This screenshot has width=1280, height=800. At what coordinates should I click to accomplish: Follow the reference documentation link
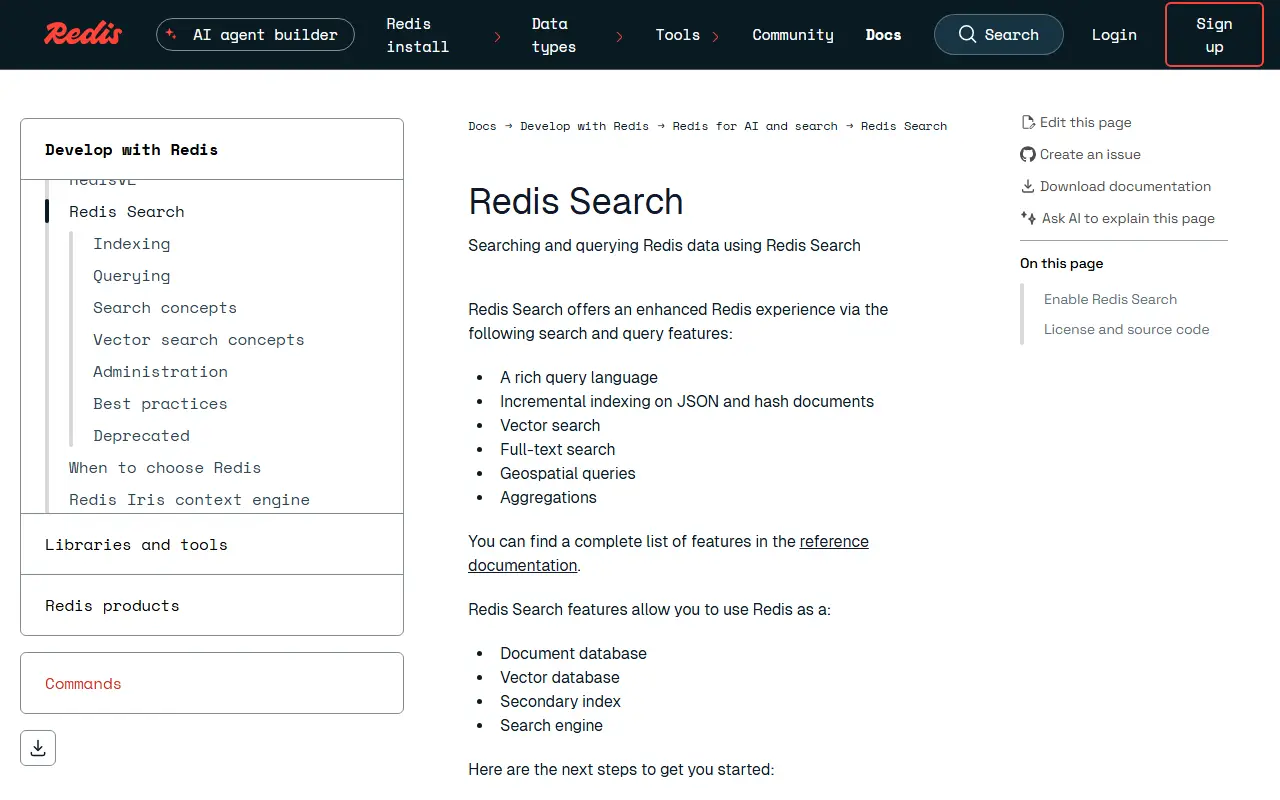click(668, 553)
